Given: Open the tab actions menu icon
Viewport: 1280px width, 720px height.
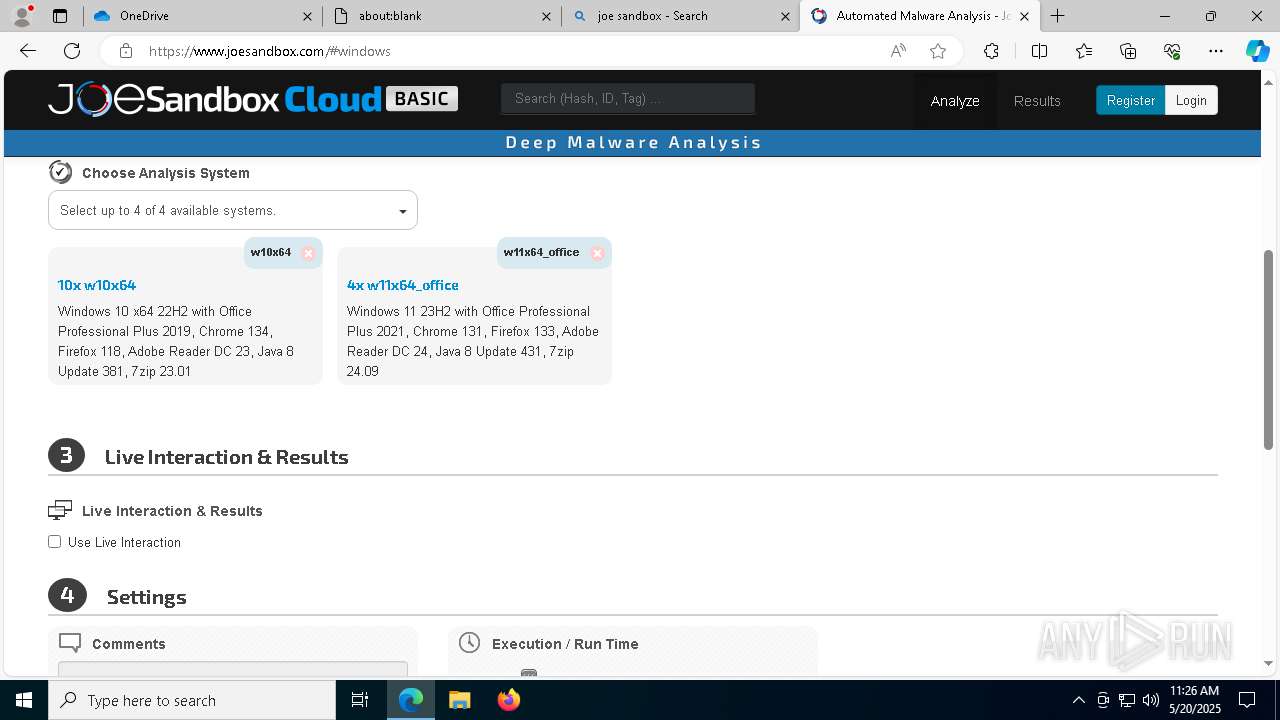Looking at the screenshot, I should (x=60, y=16).
